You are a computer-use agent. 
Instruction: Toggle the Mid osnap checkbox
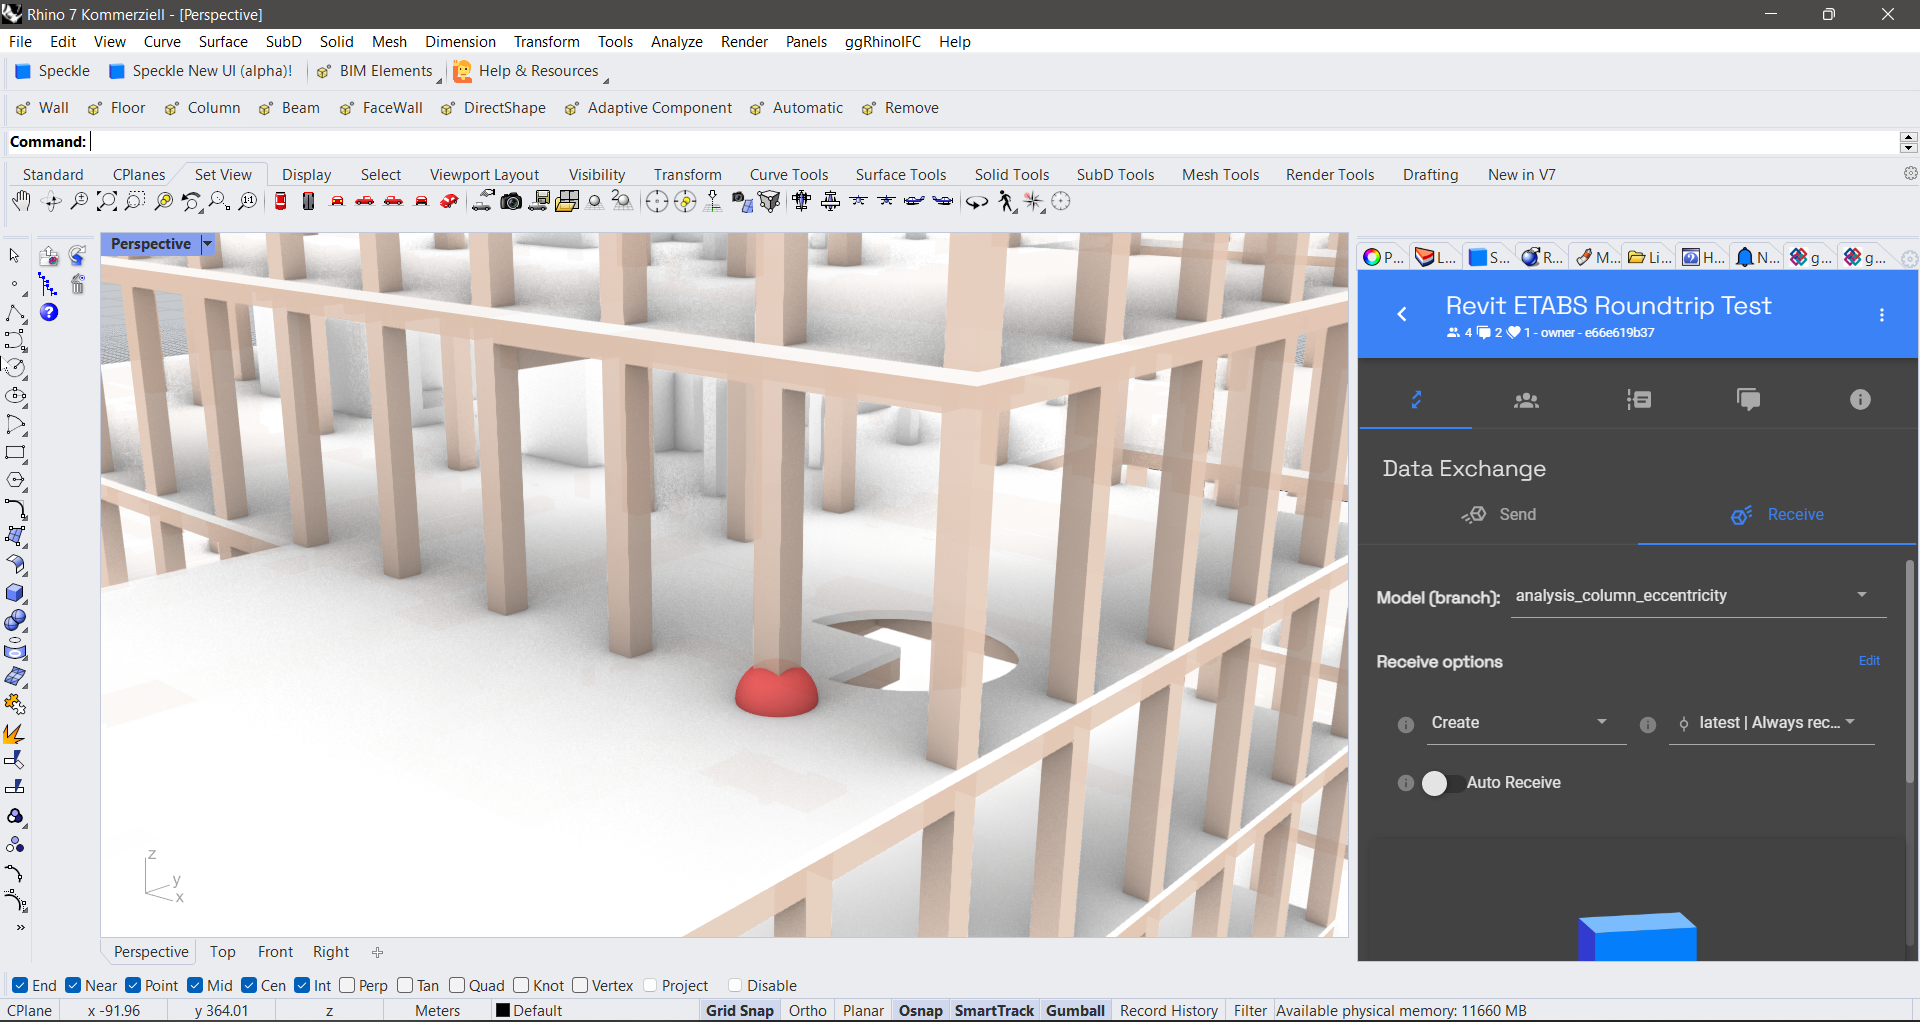tap(195, 986)
